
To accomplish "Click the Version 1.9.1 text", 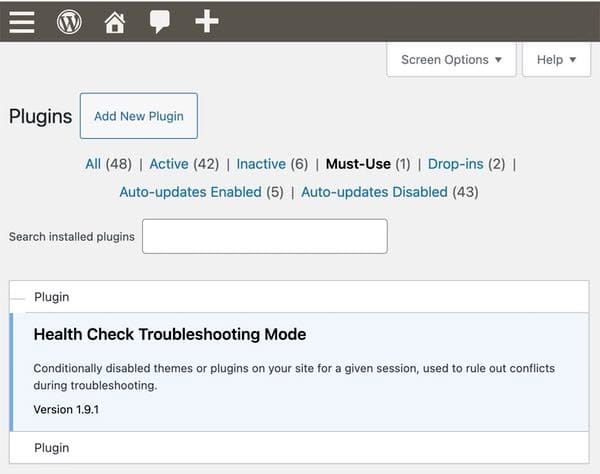I will pyautogui.click(x=67, y=409).
